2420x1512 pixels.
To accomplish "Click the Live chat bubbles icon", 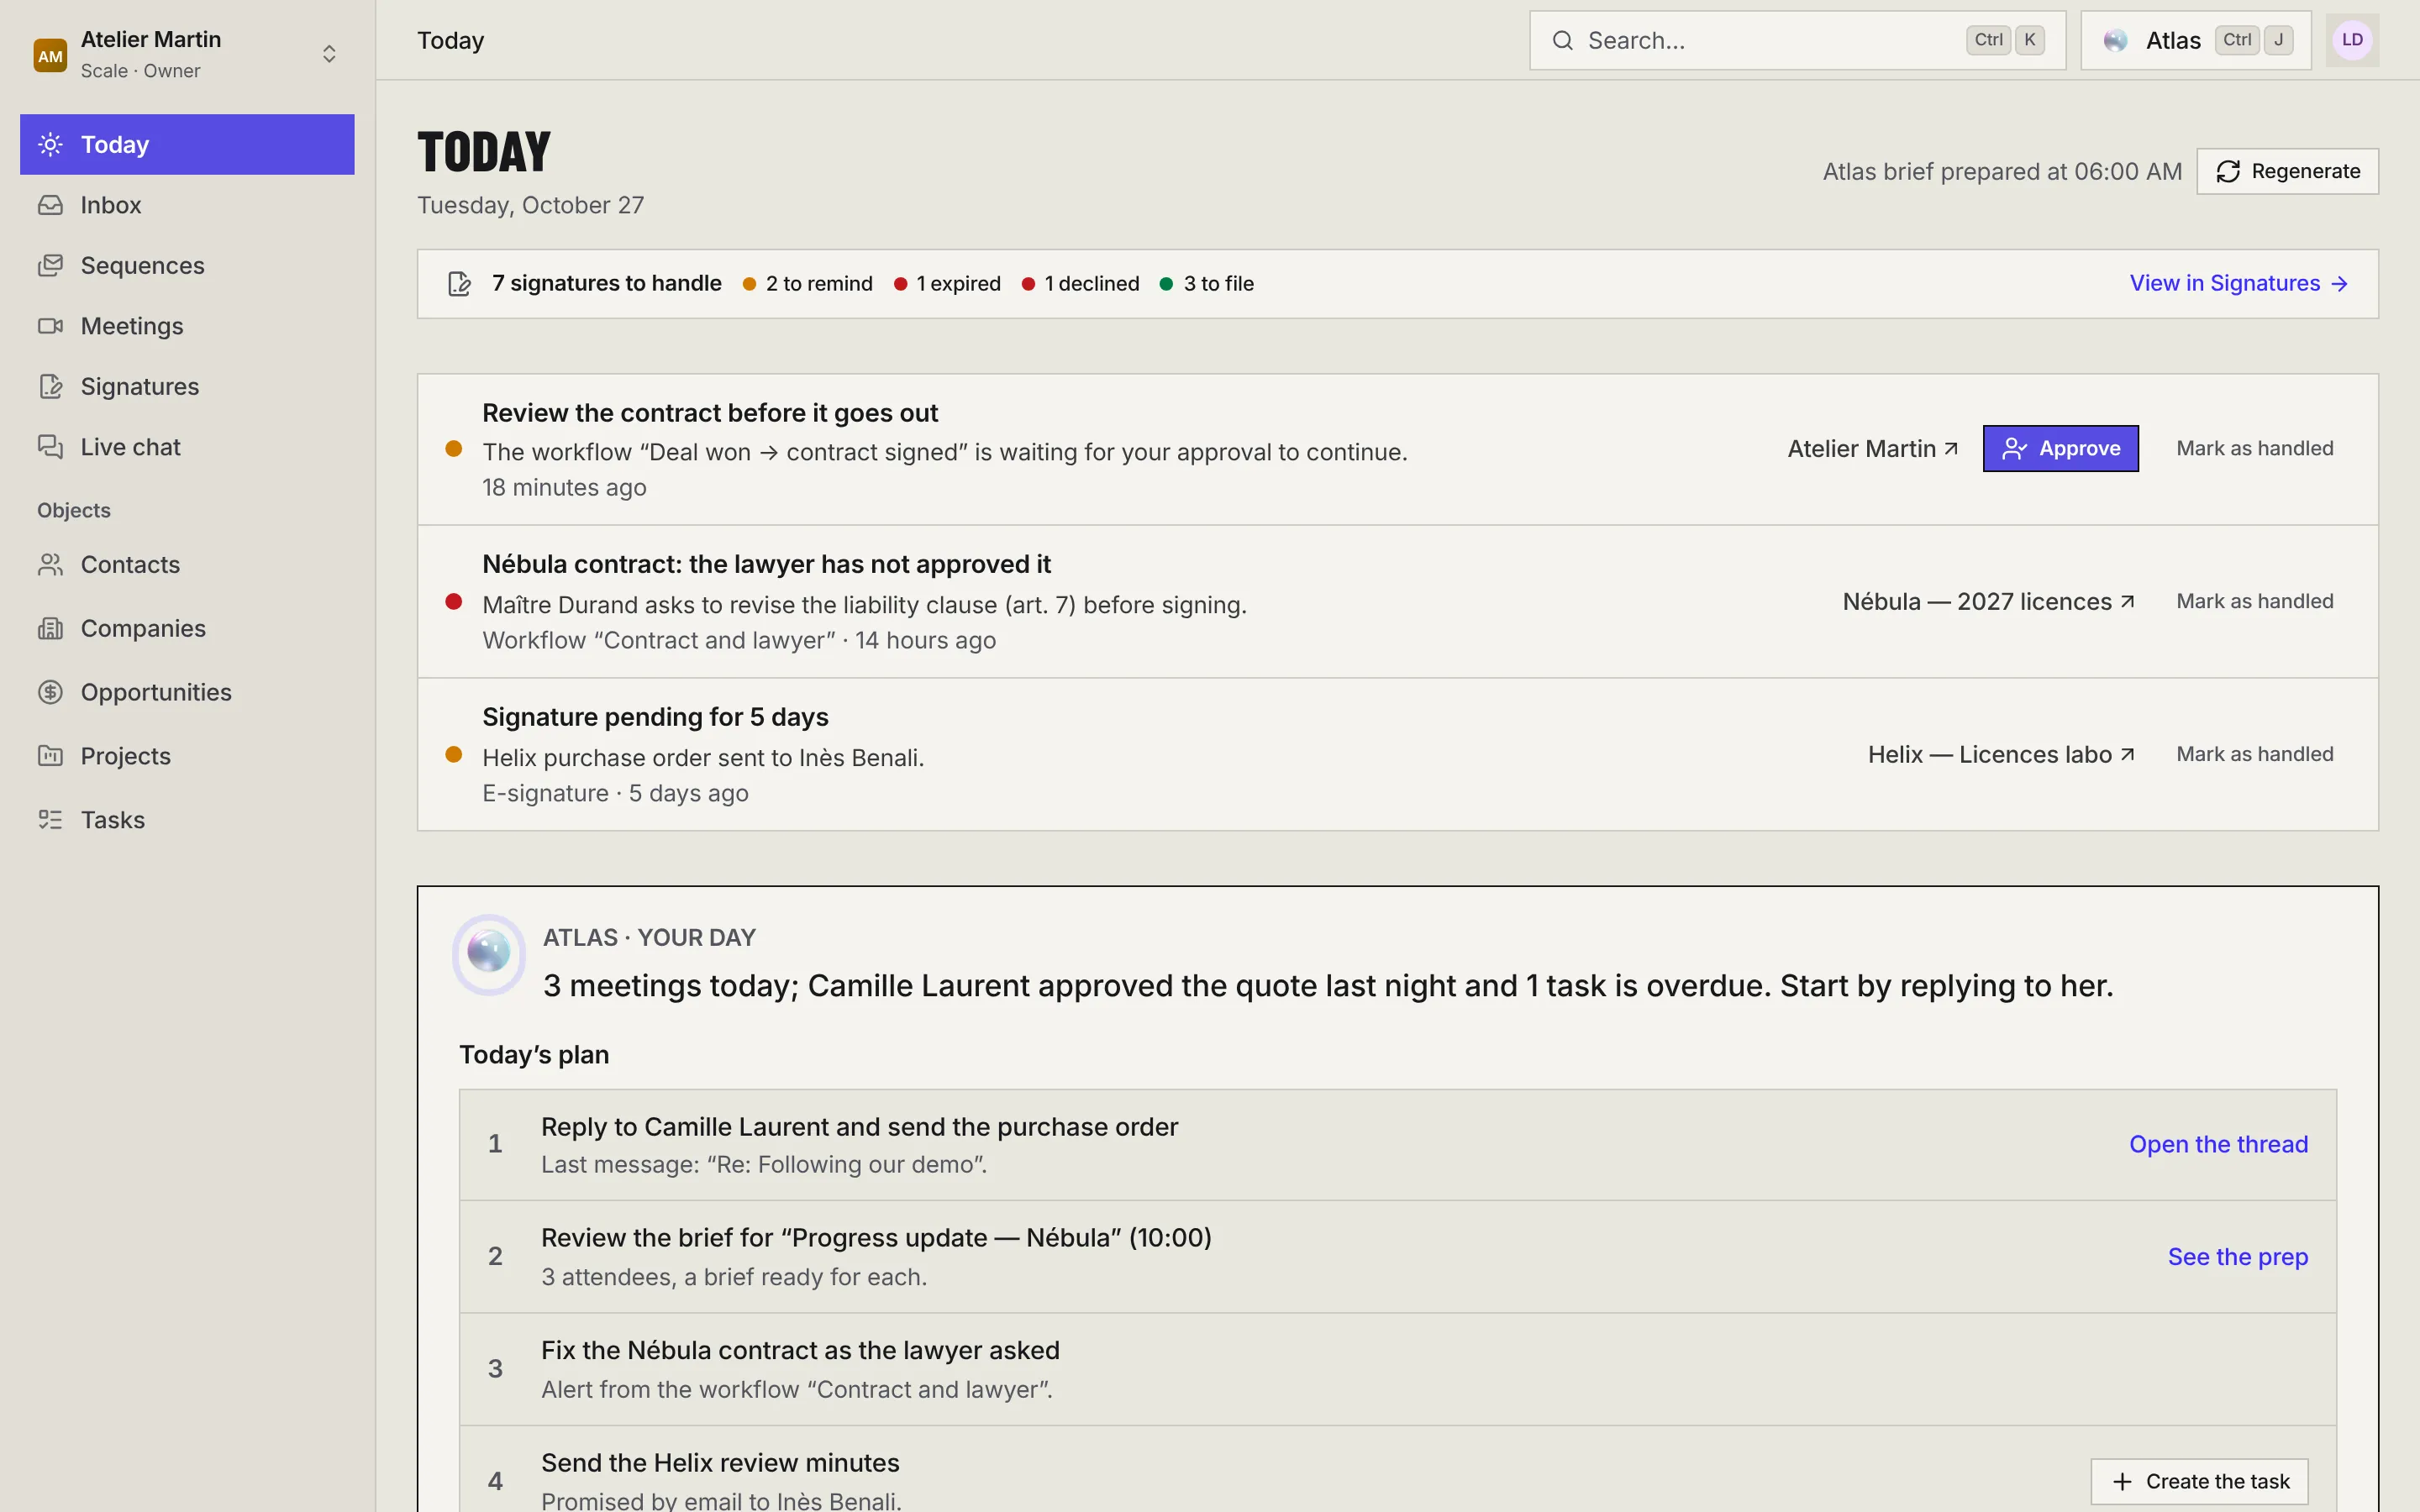I will (x=50, y=447).
